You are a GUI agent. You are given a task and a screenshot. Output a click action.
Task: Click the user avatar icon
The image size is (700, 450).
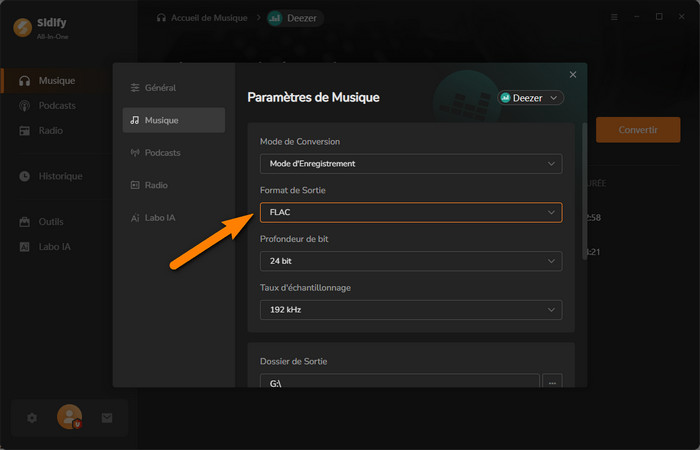[x=69, y=417]
